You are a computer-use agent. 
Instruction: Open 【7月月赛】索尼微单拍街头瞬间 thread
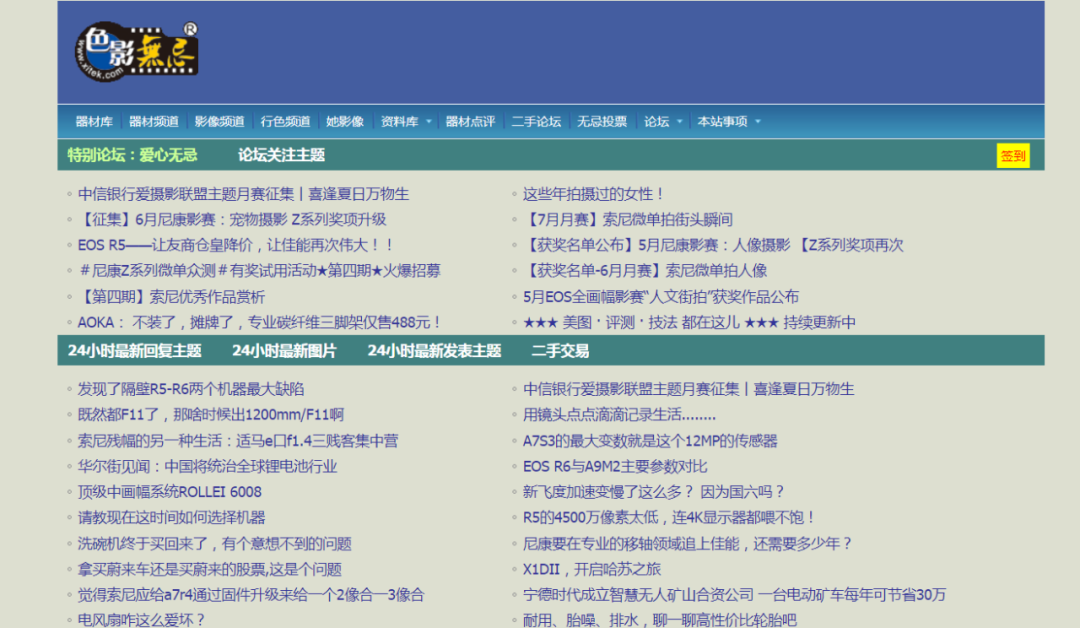[x=627, y=220]
